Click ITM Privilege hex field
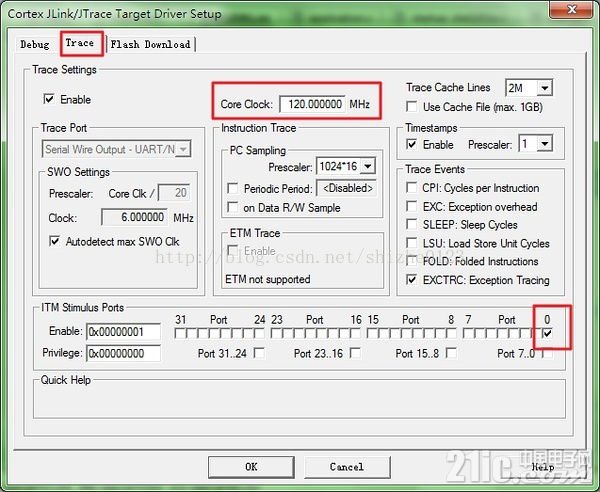Screen dimensions: 600x492 coord(124,353)
